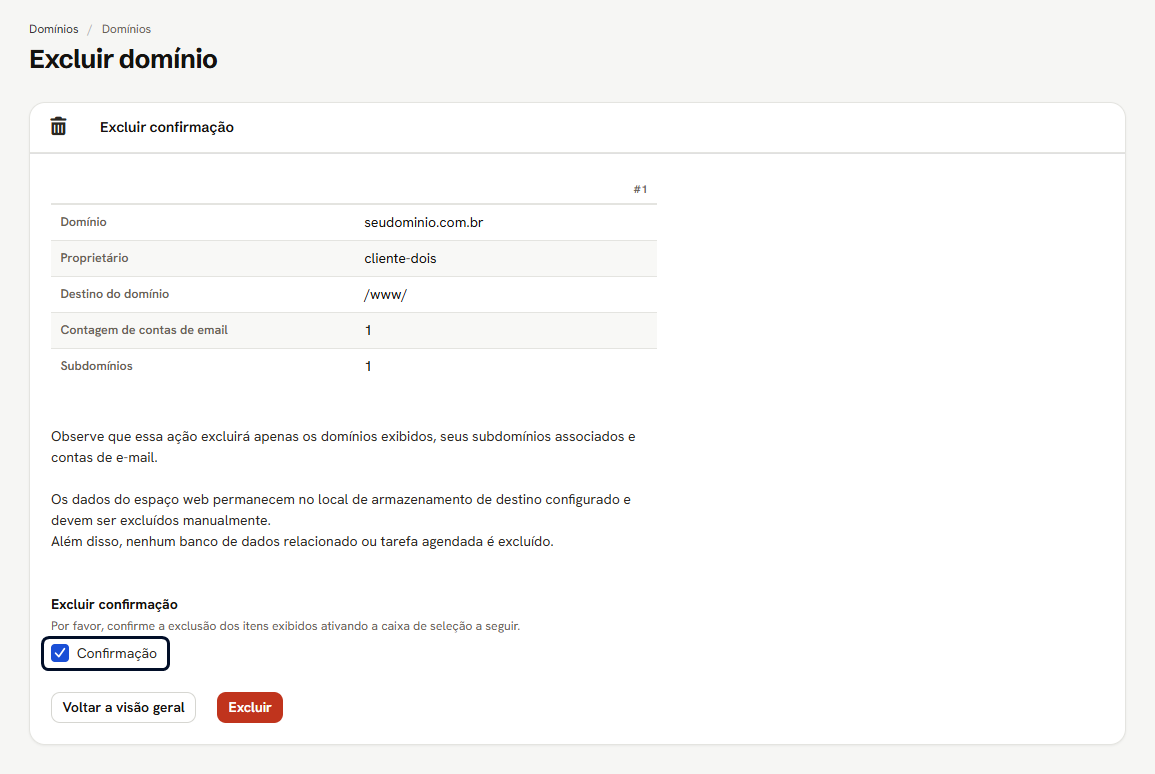Screen dimensions: 1155x774
Task: Click the Subdomínios row label
Action: (x=96, y=366)
